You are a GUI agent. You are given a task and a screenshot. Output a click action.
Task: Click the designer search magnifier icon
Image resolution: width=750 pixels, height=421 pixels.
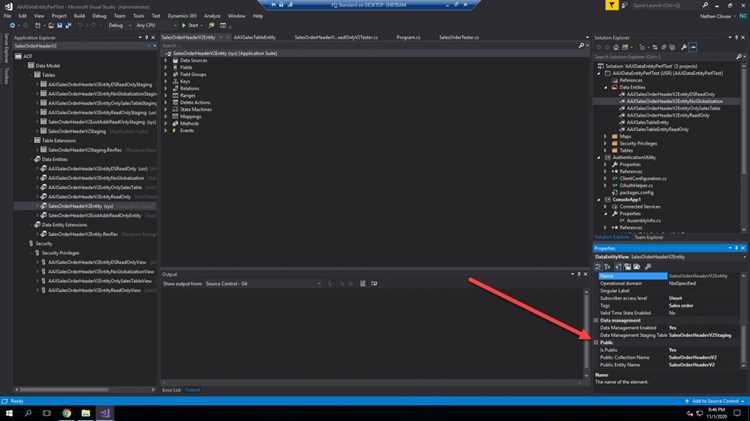pyautogui.click(x=582, y=45)
